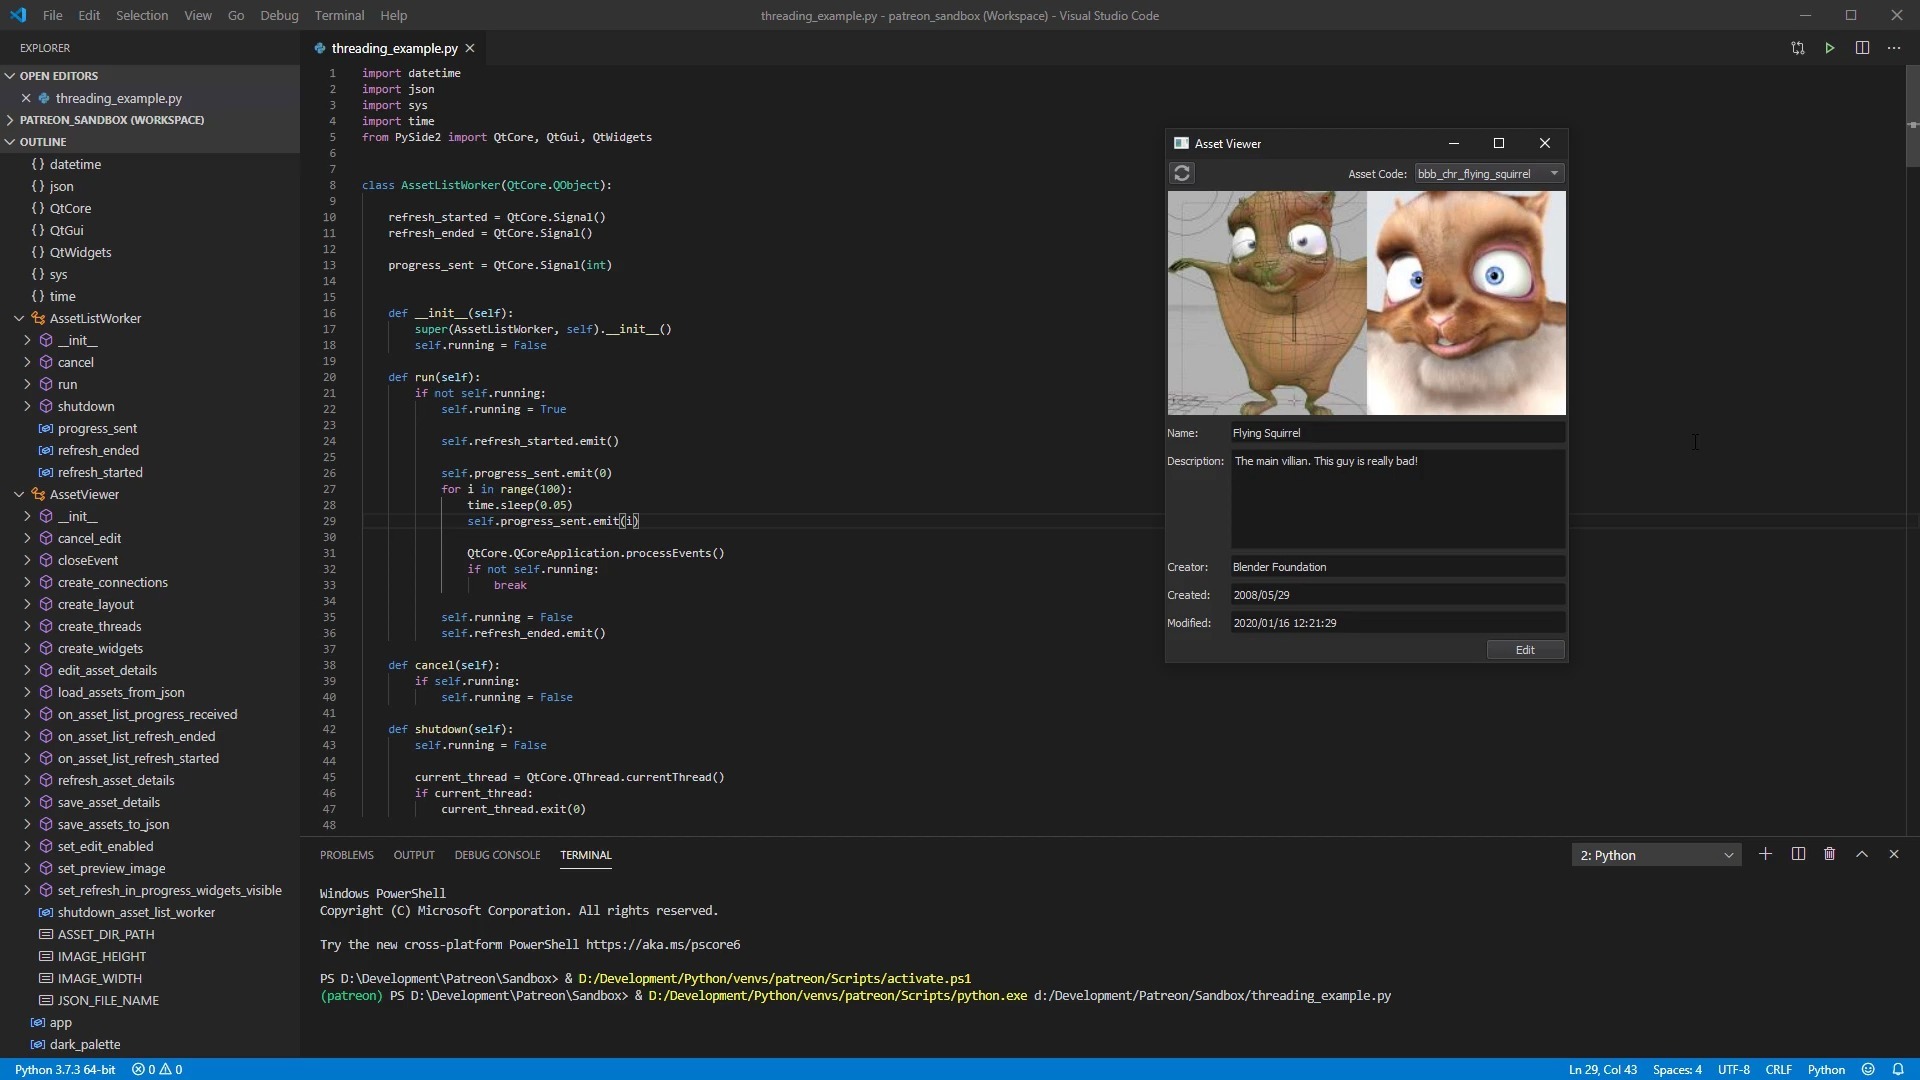Select Python 3.7.3 64-bit interpreter
The width and height of the screenshot is (1920, 1080).
click(65, 1069)
